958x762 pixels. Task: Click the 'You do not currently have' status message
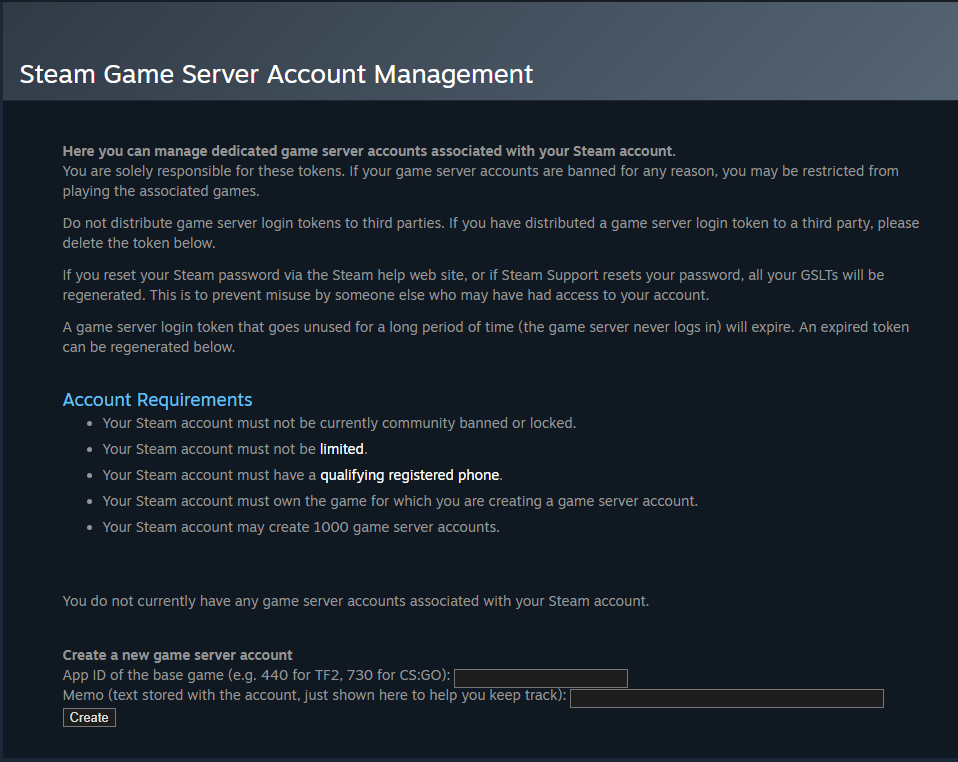coord(355,601)
